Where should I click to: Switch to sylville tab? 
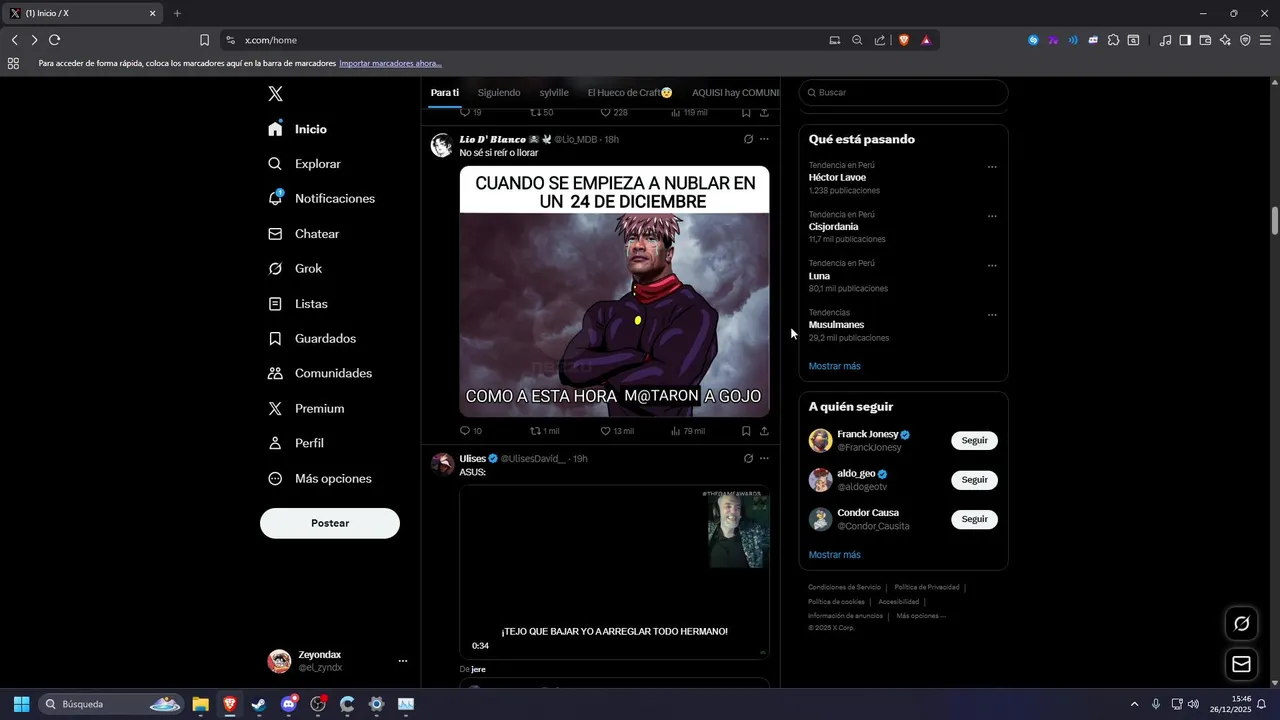[x=554, y=93]
